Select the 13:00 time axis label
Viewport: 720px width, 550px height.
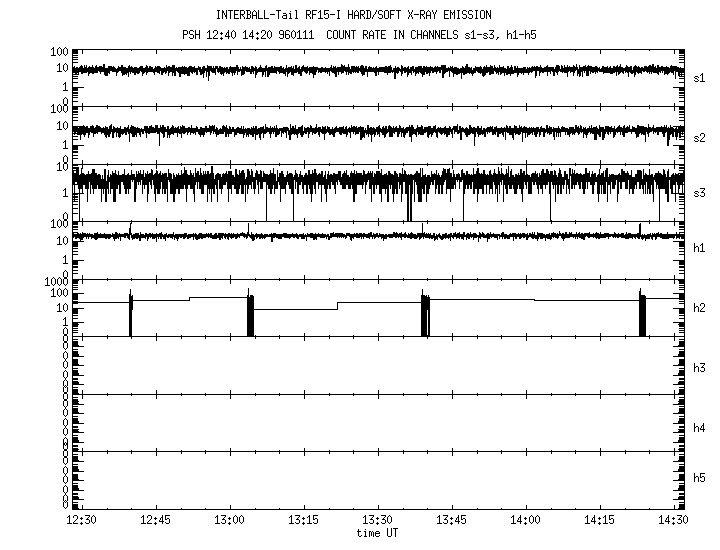[x=229, y=520]
